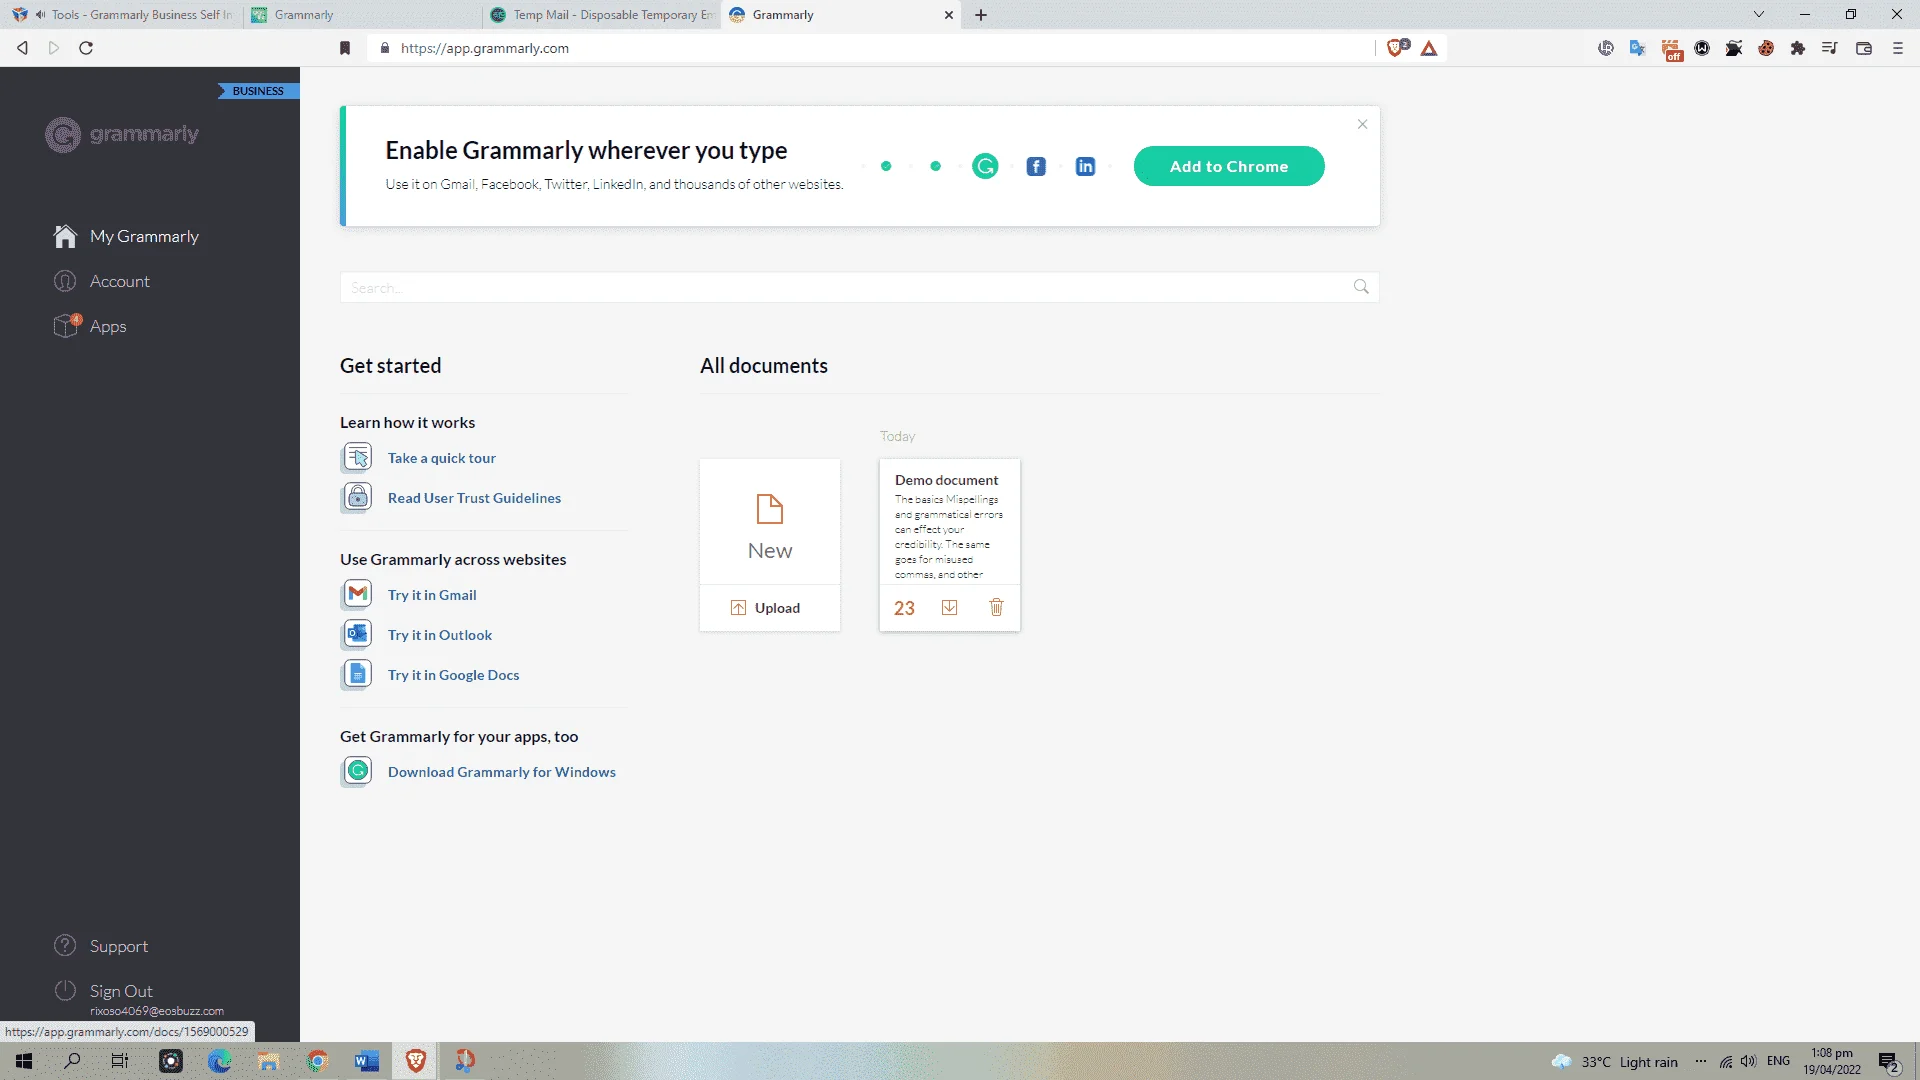Open Chrome from taskbar
The width and height of the screenshot is (1920, 1080).
pyautogui.click(x=317, y=1061)
